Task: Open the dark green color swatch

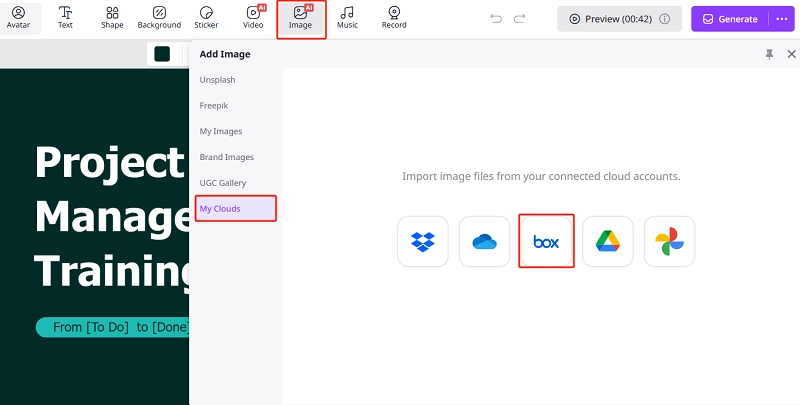Action: point(162,54)
